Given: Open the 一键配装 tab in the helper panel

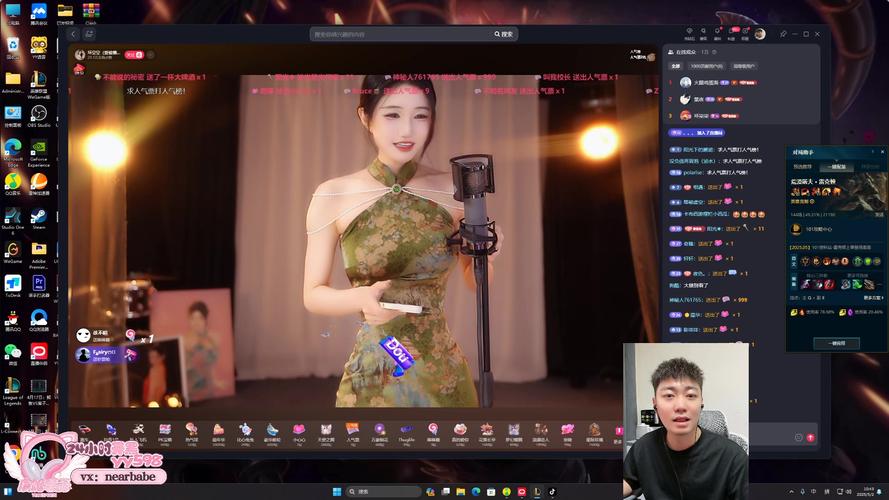Looking at the screenshot, I should [x=837, y=167].
